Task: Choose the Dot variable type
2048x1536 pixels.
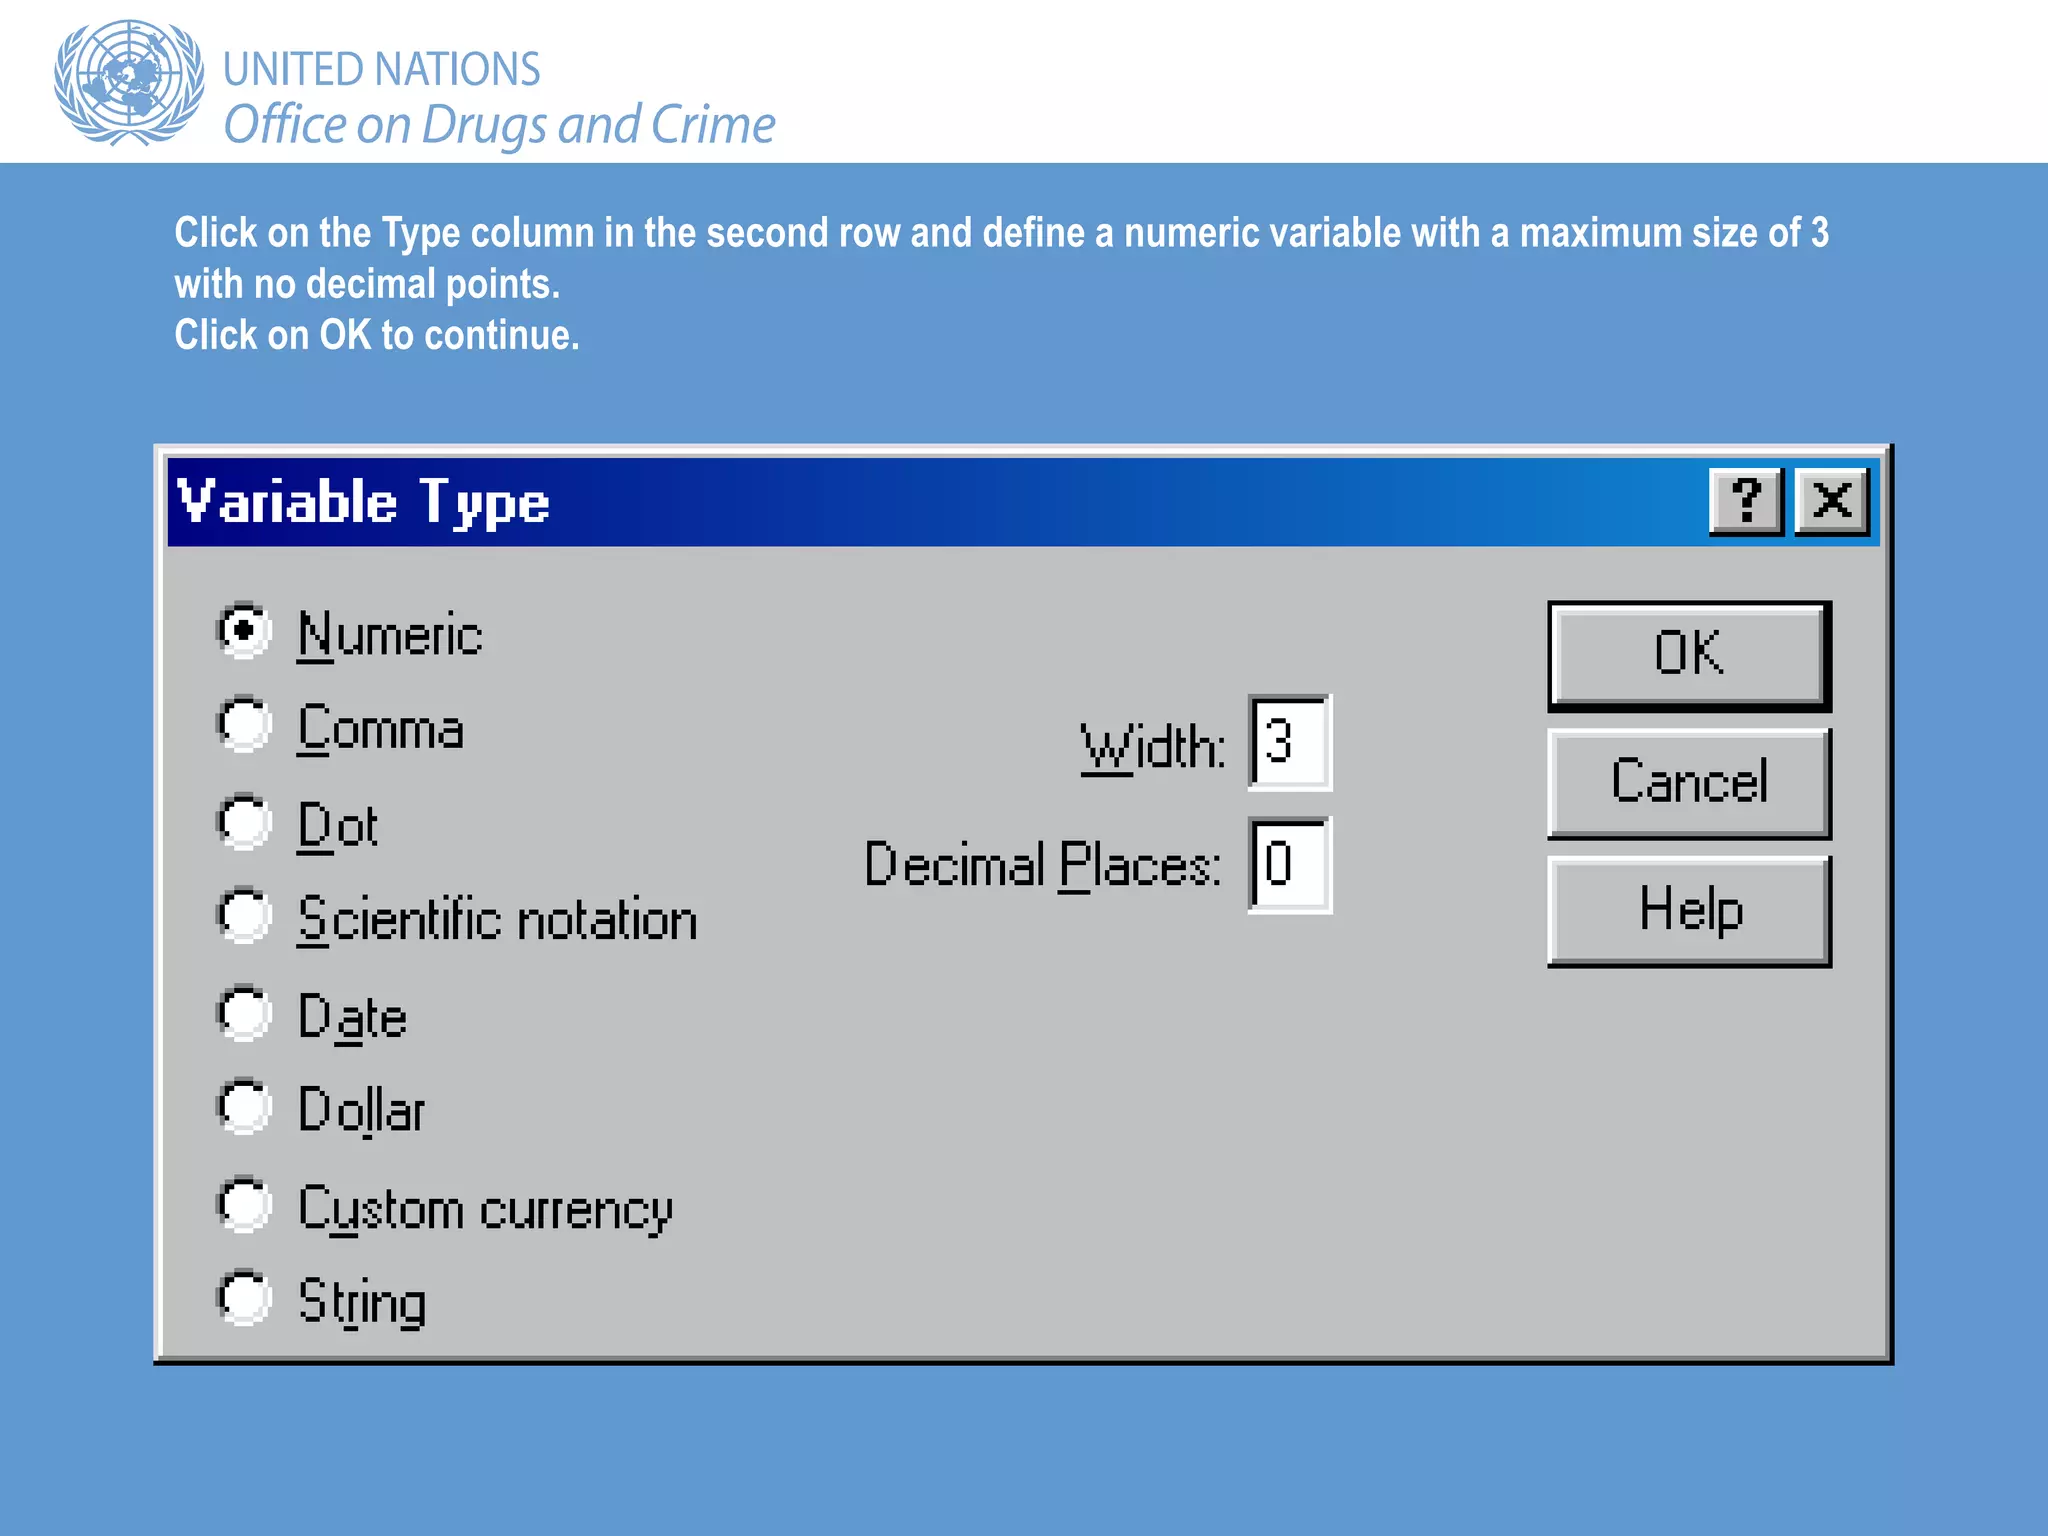Action: (244, 822)
